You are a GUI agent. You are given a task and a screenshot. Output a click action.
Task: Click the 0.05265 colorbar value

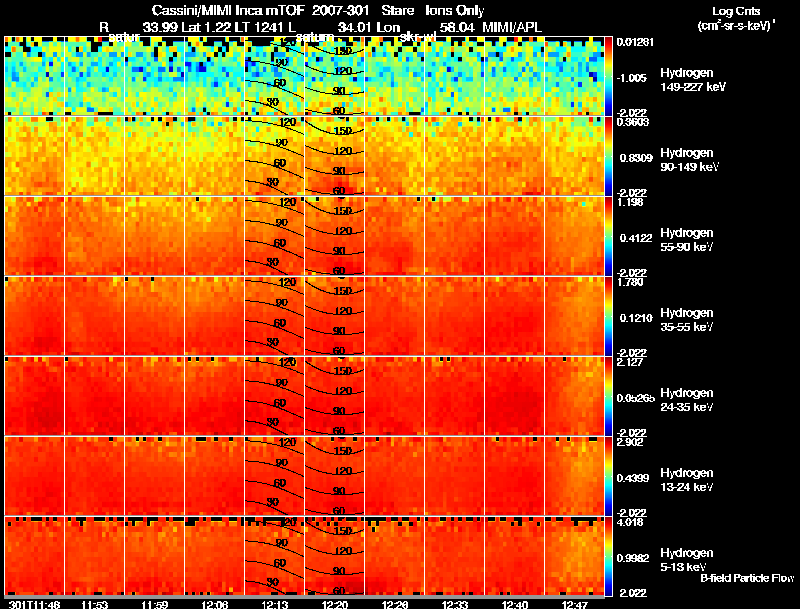635,398
